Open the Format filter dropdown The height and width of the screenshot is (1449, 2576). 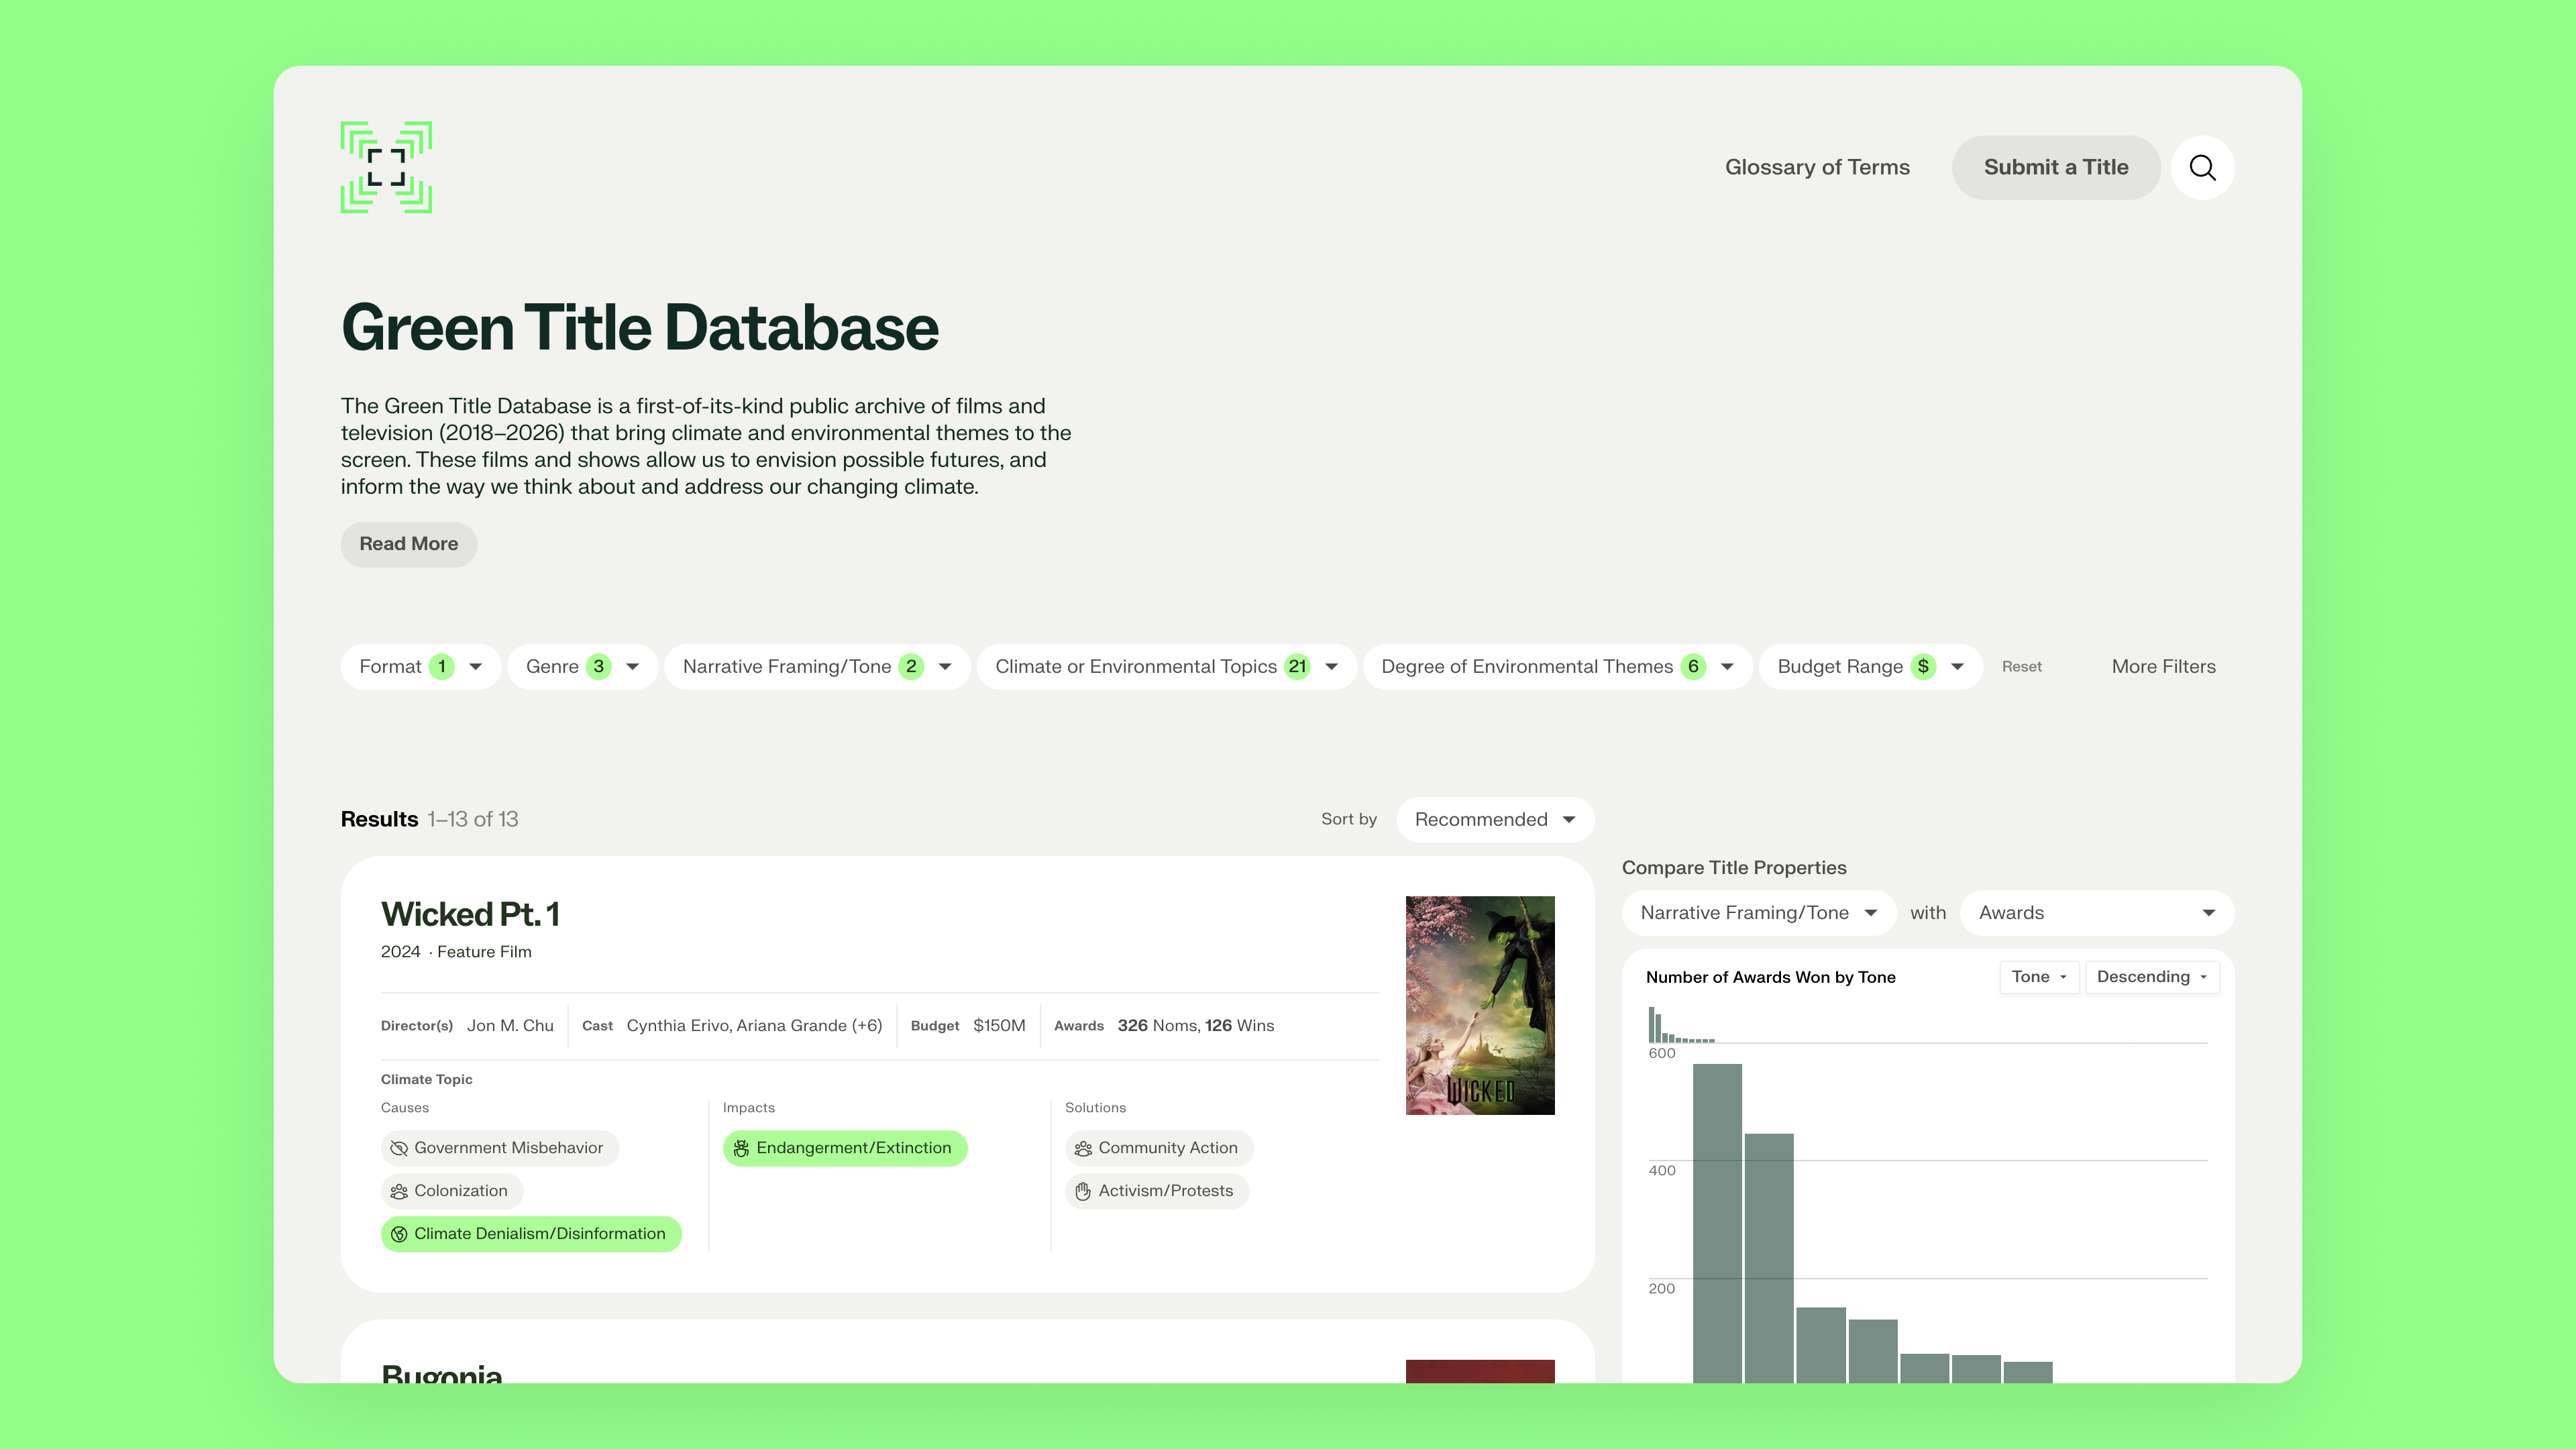[x=420, y=667]
